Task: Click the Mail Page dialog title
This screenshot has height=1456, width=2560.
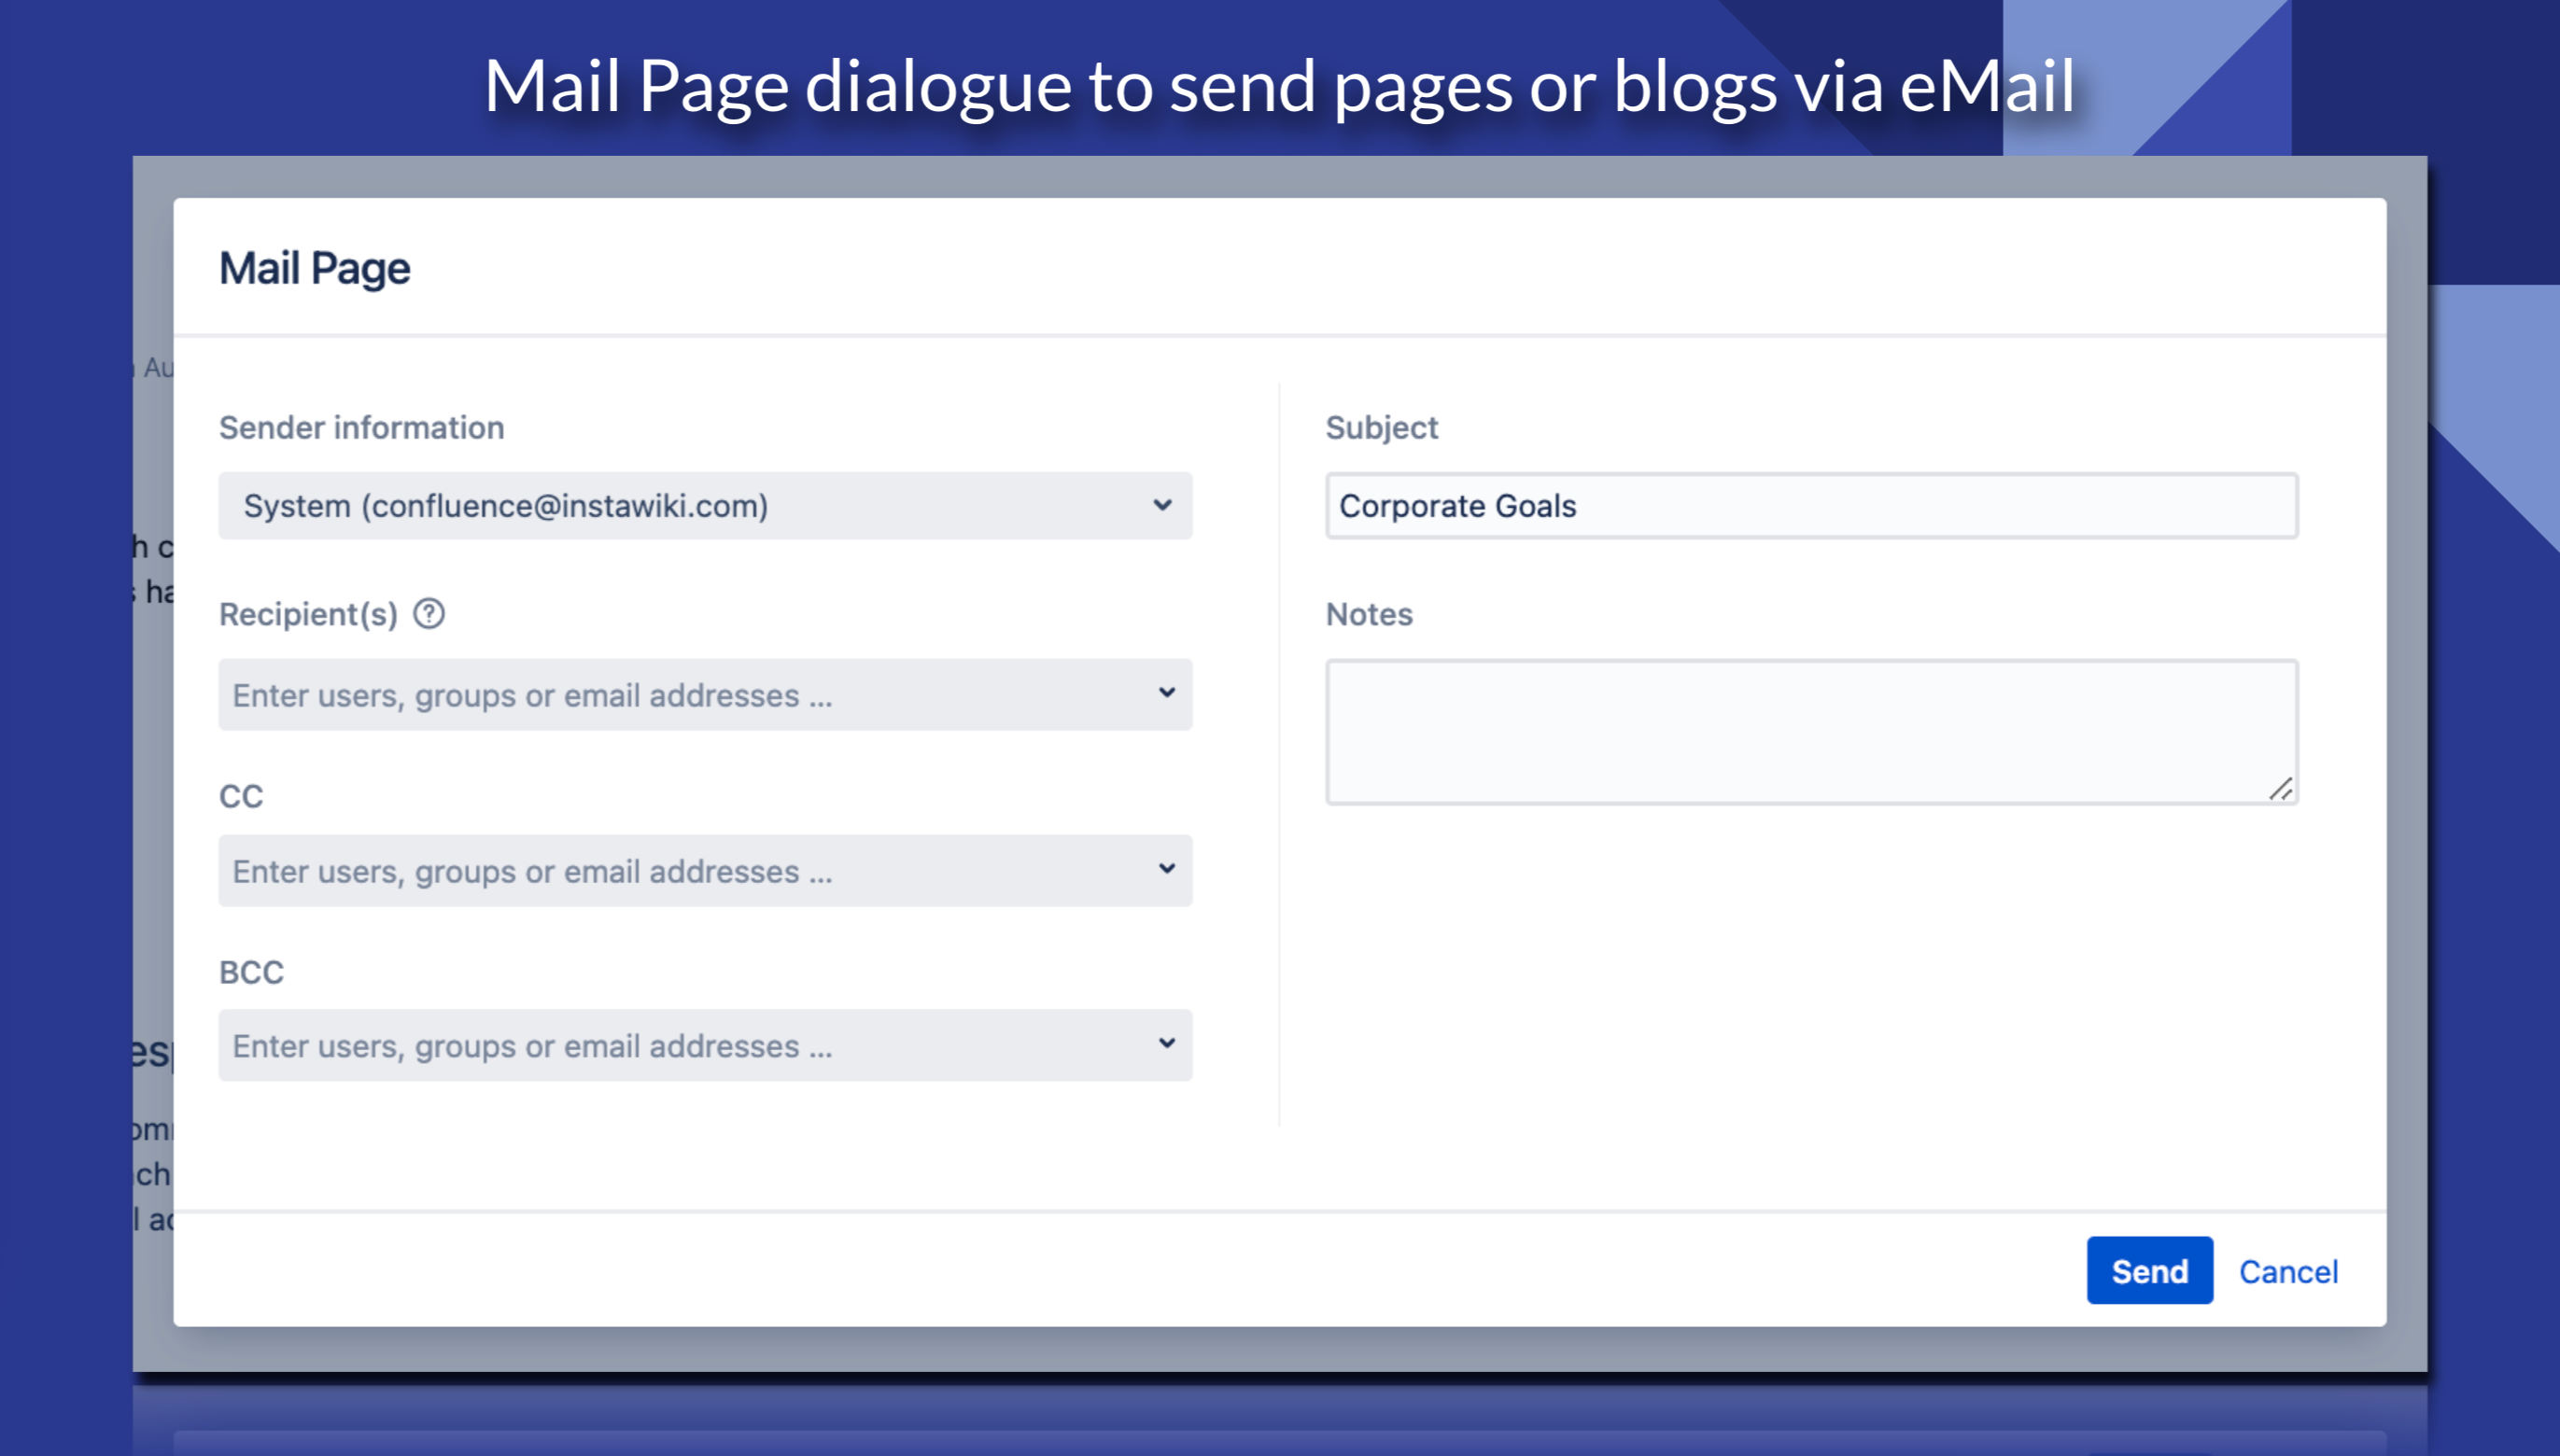Action: point(314,268)
